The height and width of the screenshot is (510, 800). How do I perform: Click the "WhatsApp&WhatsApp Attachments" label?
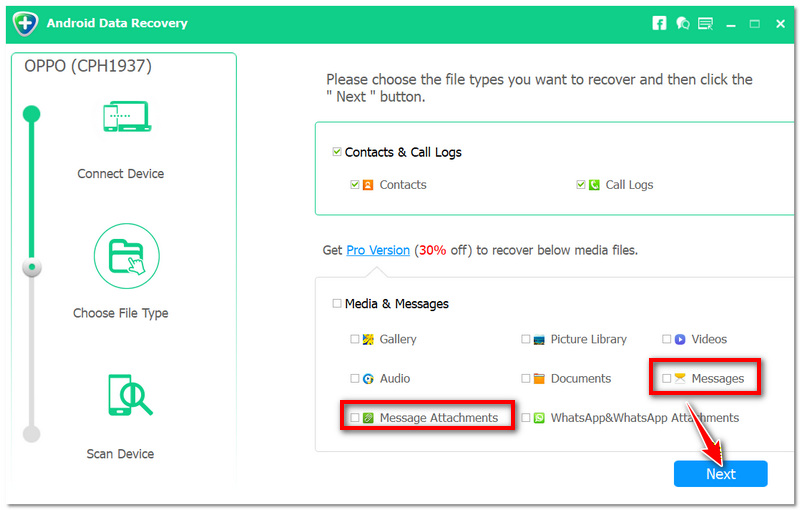645,418
